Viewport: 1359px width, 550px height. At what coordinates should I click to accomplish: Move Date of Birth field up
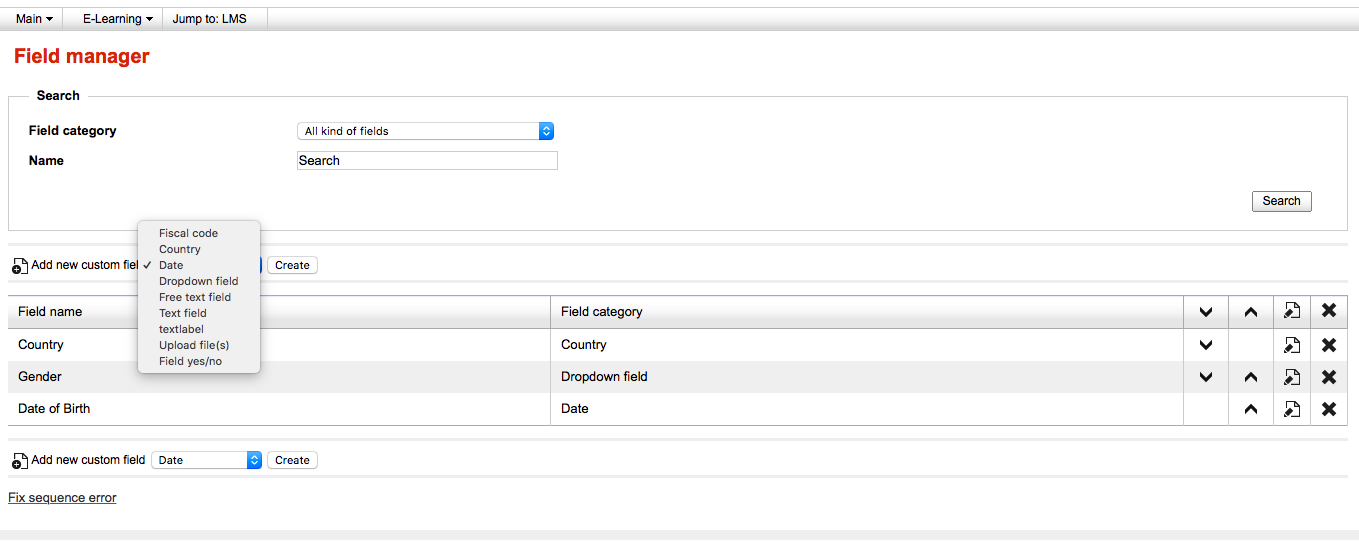[1250, 409]
